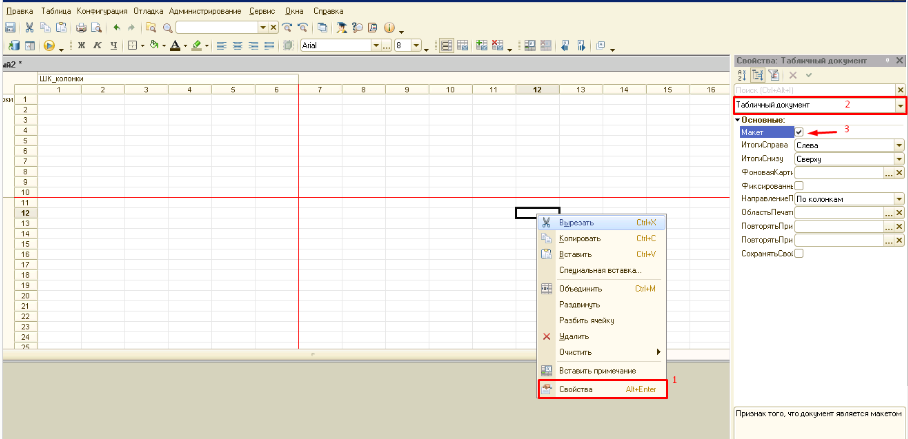Toggle bold text formatting
Viewport: 908px width, 439px height.
click(x=83, y=46)
